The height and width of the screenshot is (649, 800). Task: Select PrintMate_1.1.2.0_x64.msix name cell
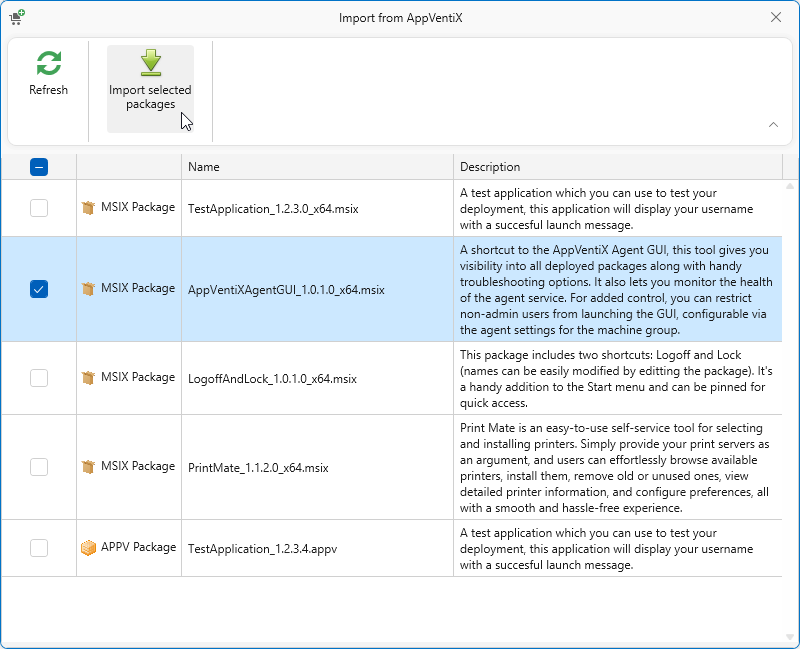point(317,467)
